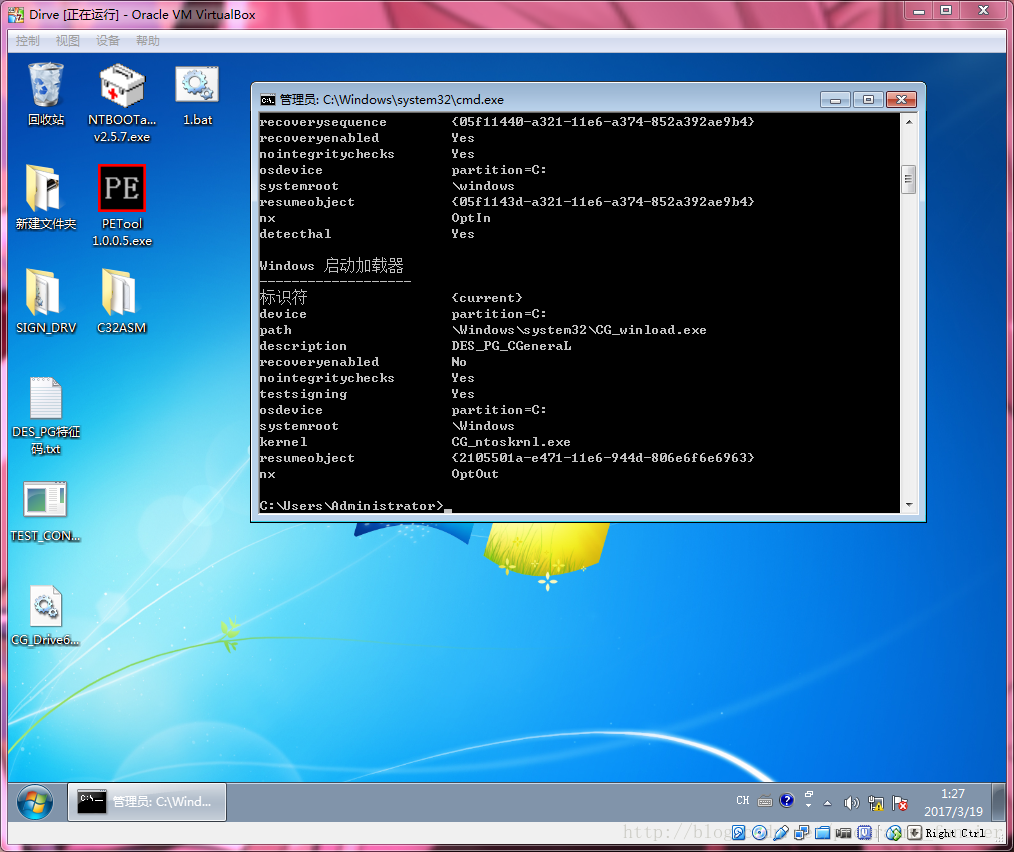The width and height of the screenshot is (1014, 852).
Task: Open the Recycle Bin desktop icon
Action: pos(46,94)
